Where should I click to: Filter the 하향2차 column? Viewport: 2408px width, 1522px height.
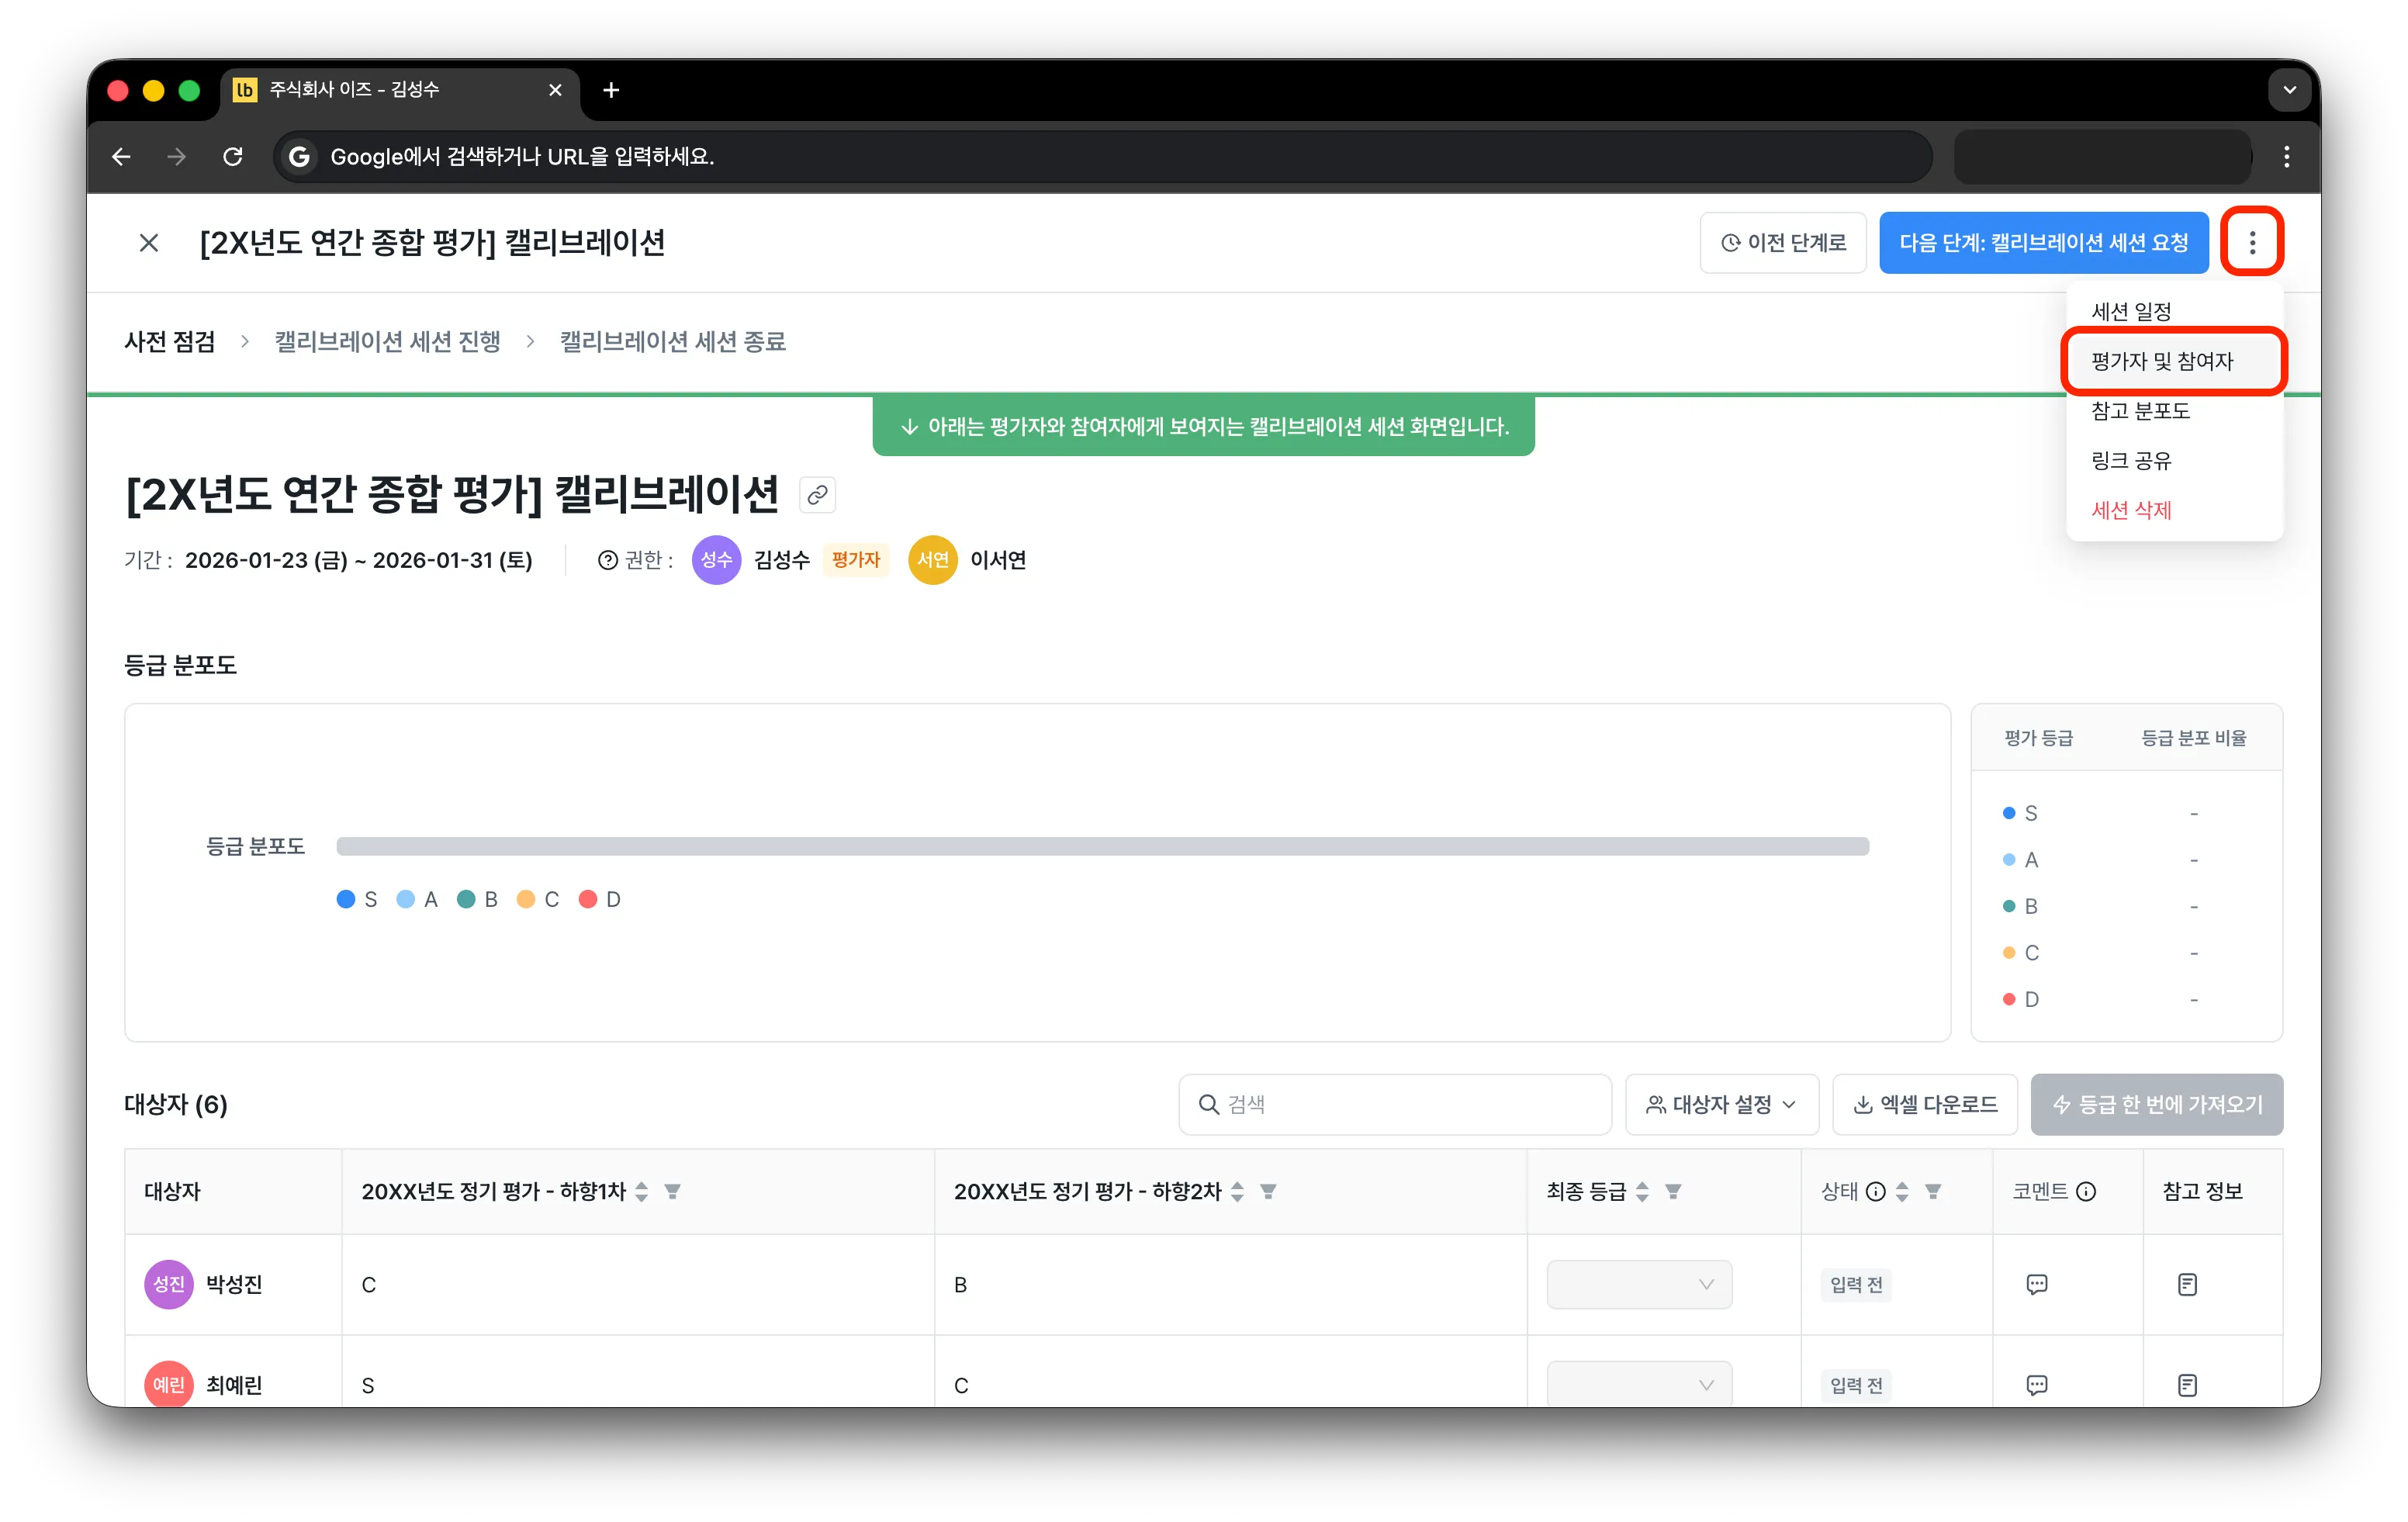[x=1268, y=1191]
